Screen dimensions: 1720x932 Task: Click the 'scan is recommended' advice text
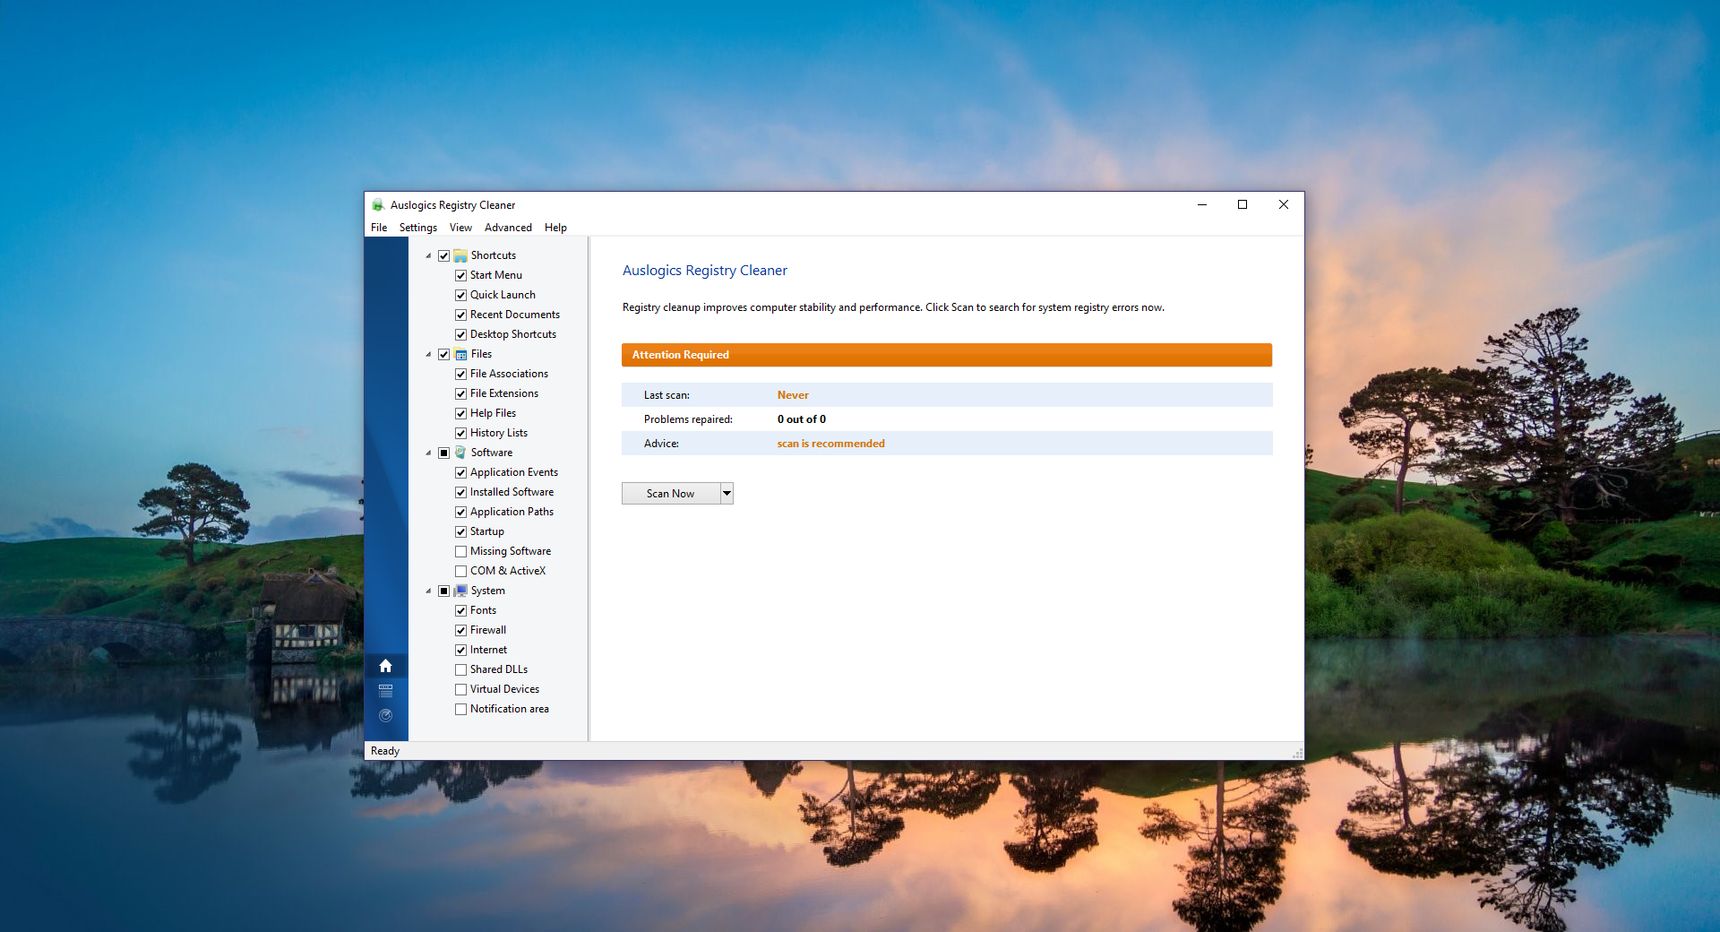coord(831,444)
